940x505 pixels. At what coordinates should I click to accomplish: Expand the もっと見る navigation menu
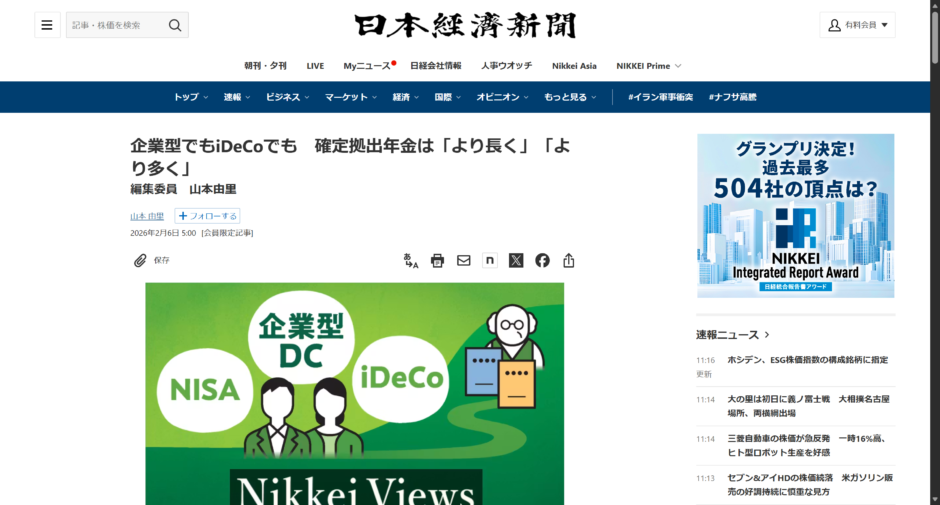tap(570, 97)
